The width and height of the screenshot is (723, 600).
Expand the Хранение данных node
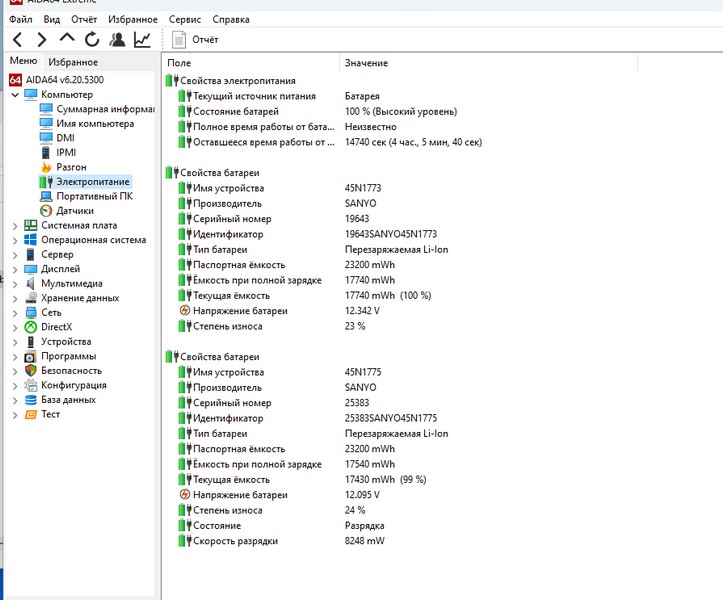click(x=14, y=298)
